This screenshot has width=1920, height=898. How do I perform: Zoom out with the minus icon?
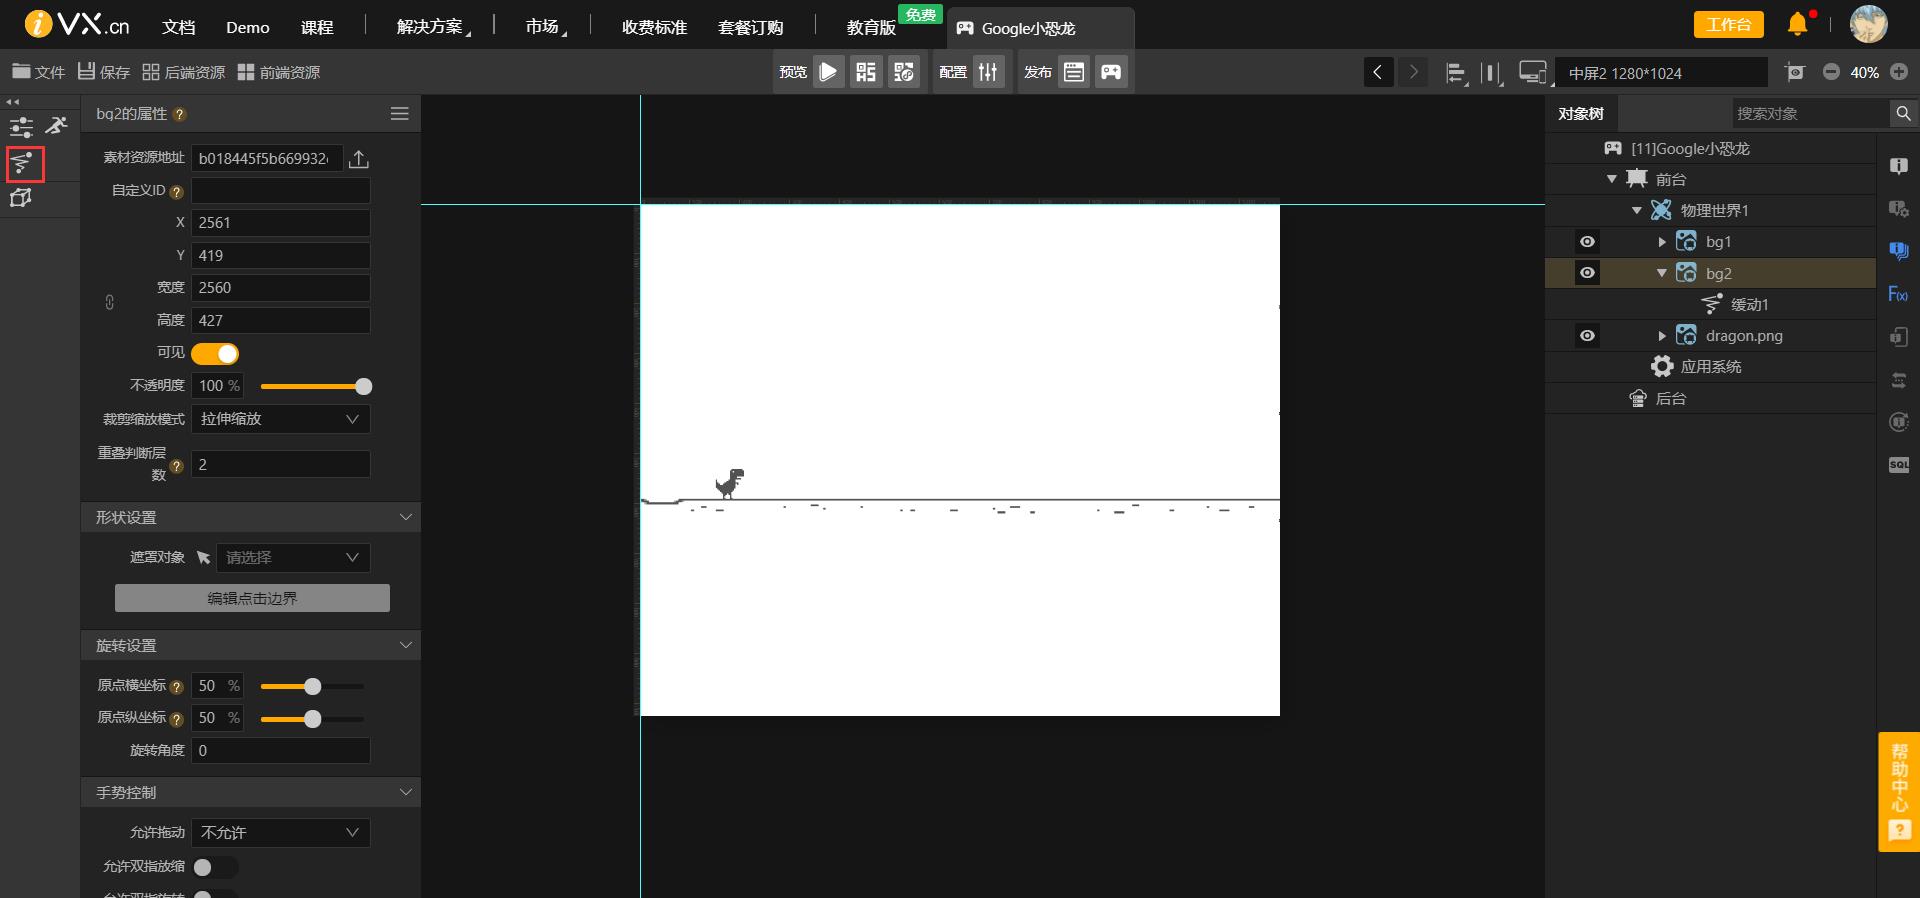pos(1831,72)
